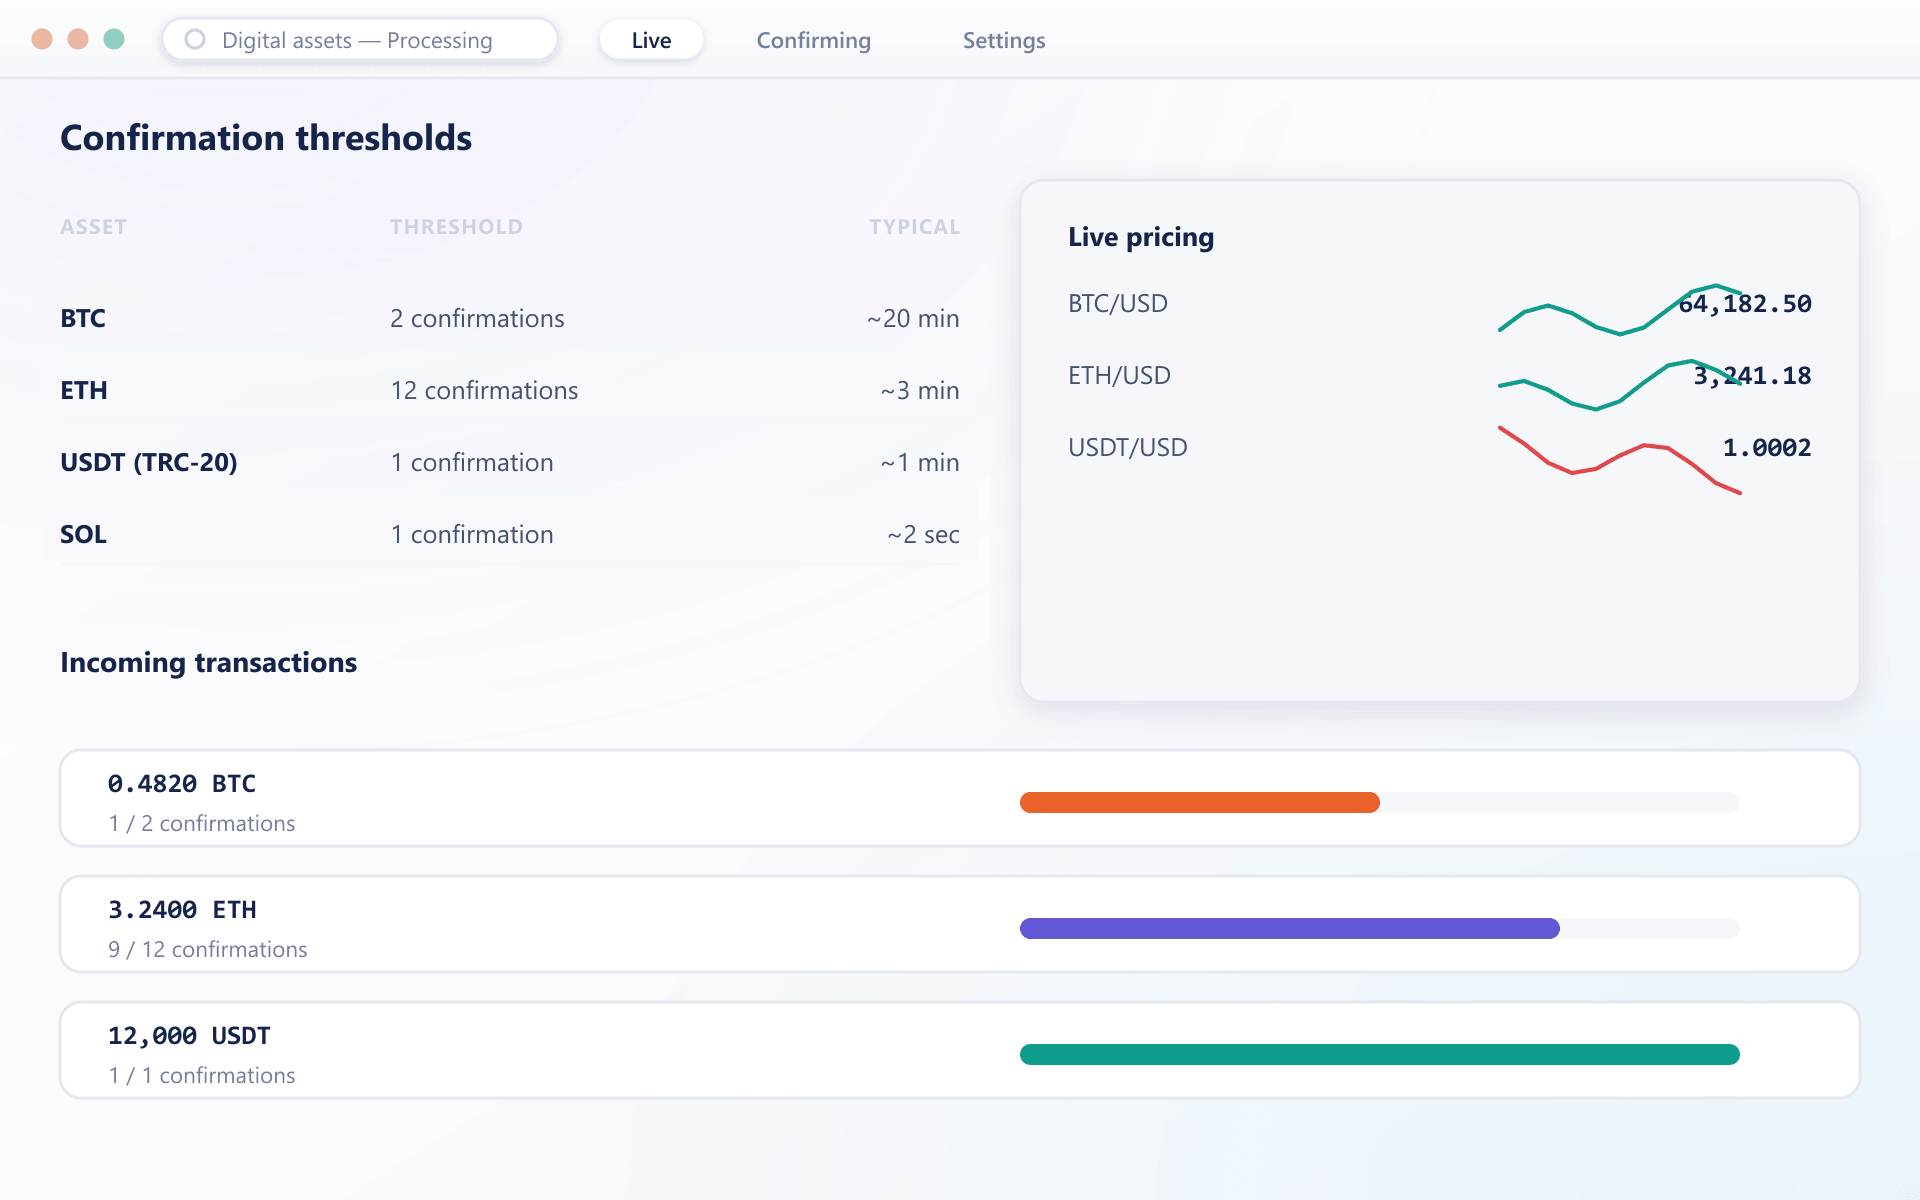Image resolution: width=1920 pixels, height=1200 pixels.
Task: Click the purple ETH confirmation progress bar
Action: click(1290, 928)
